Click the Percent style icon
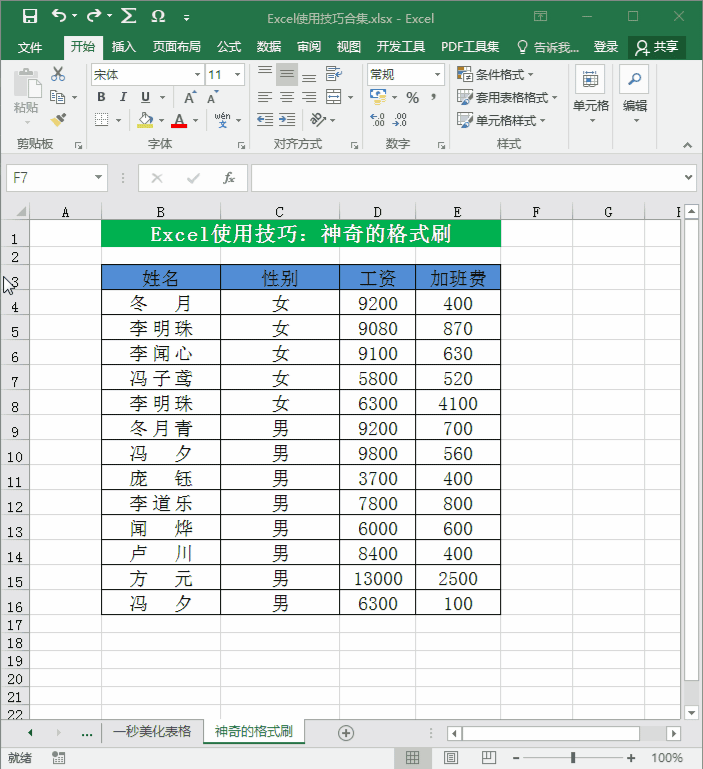 (413, 98)
